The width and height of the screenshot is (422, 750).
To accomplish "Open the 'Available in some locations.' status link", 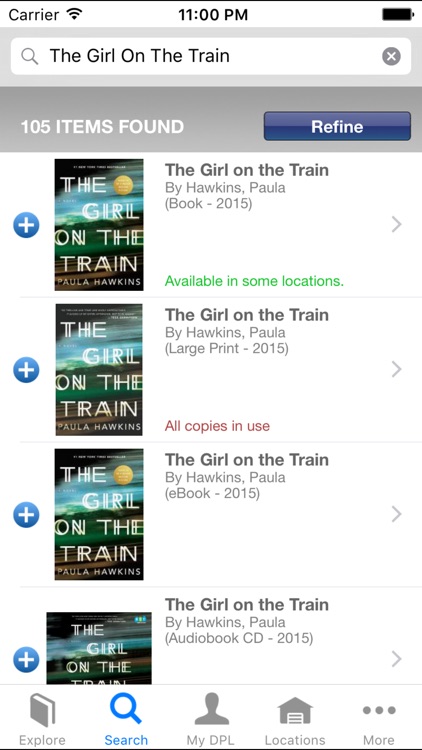I will pyautogui.click(x=254, y=281).
